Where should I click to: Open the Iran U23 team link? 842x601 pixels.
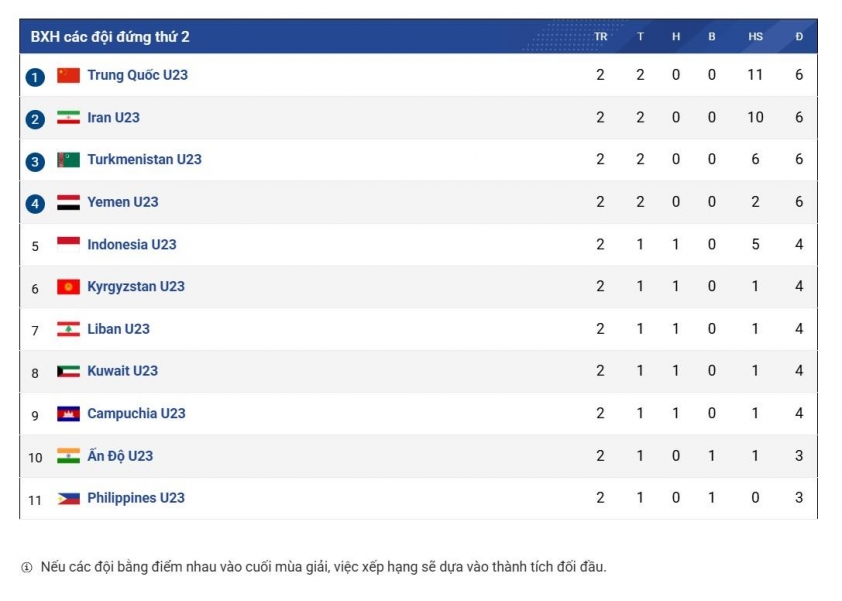pos(113,118)
